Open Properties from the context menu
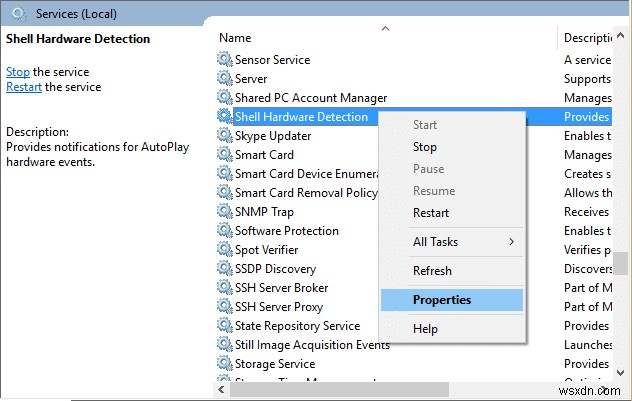The width and height of the screenshot is (632, 401). (x=441, y=299)
